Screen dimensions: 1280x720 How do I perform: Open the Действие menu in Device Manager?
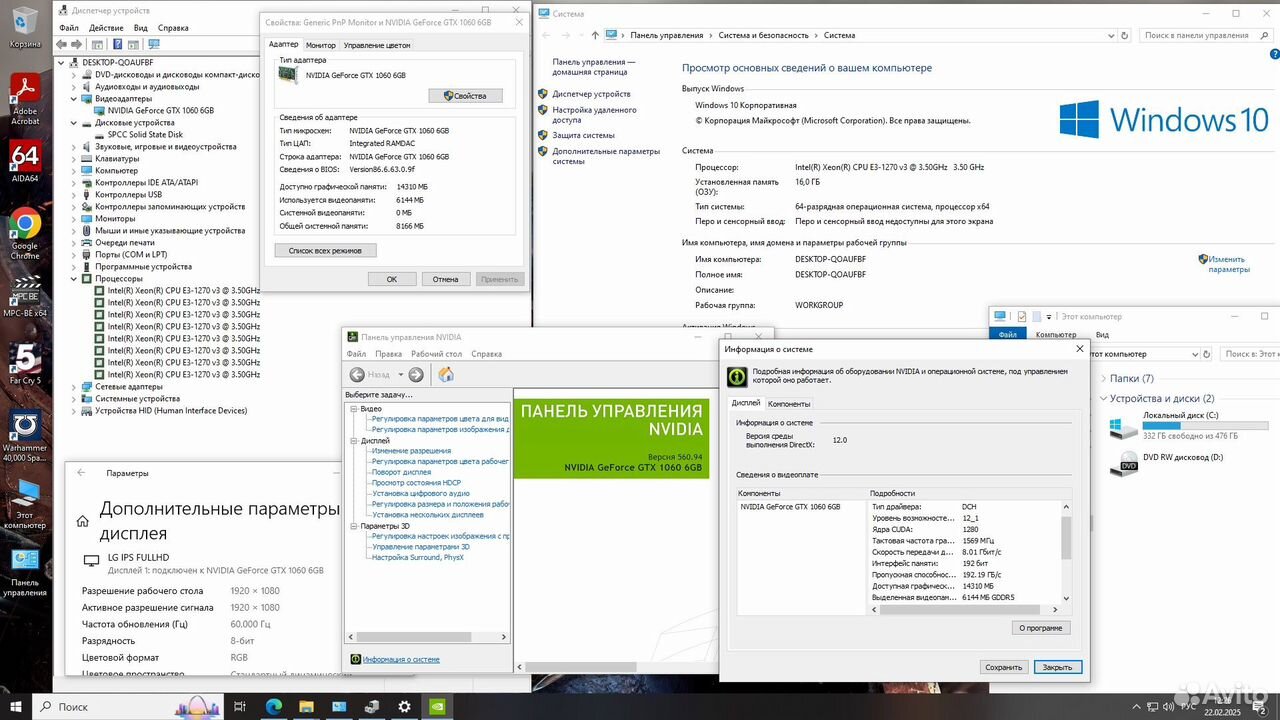(x=106, y=28)
